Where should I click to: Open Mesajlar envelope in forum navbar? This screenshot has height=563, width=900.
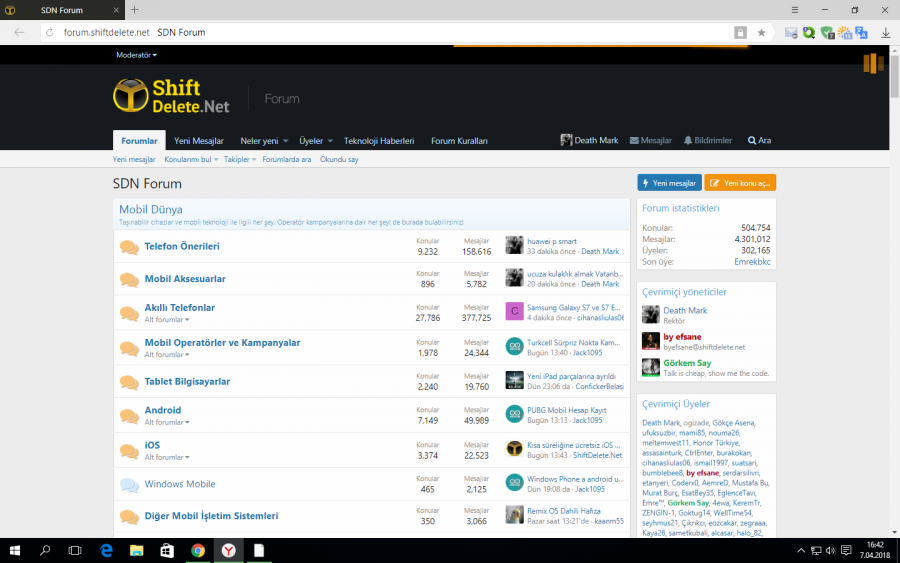coord(650,141)
